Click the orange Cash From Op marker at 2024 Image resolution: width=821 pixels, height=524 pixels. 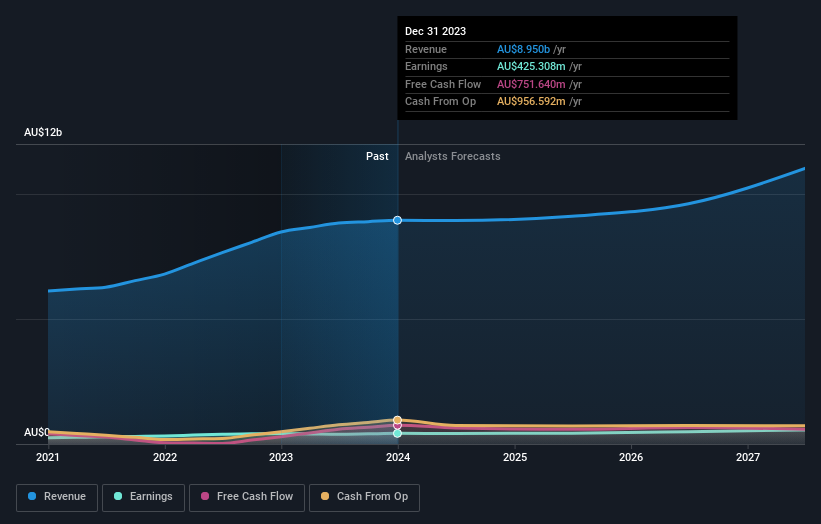(x=397, y=420)
